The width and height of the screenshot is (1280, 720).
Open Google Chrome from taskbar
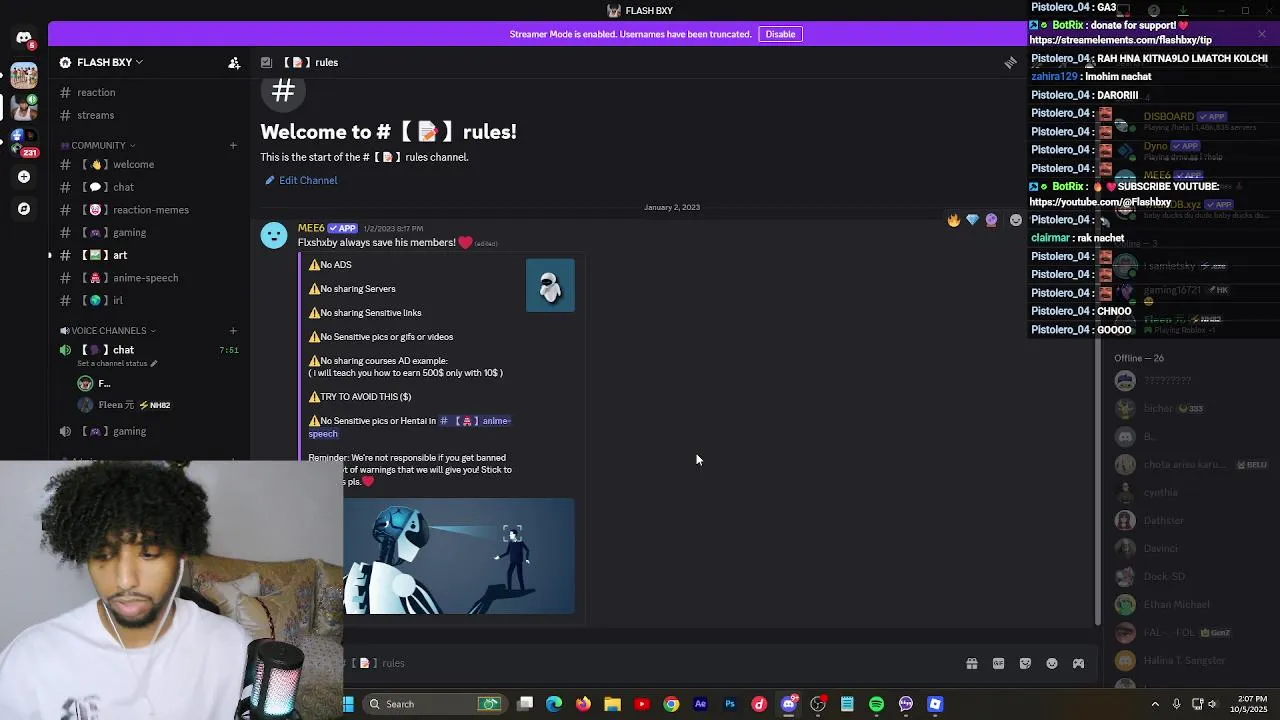coord(671,704)
